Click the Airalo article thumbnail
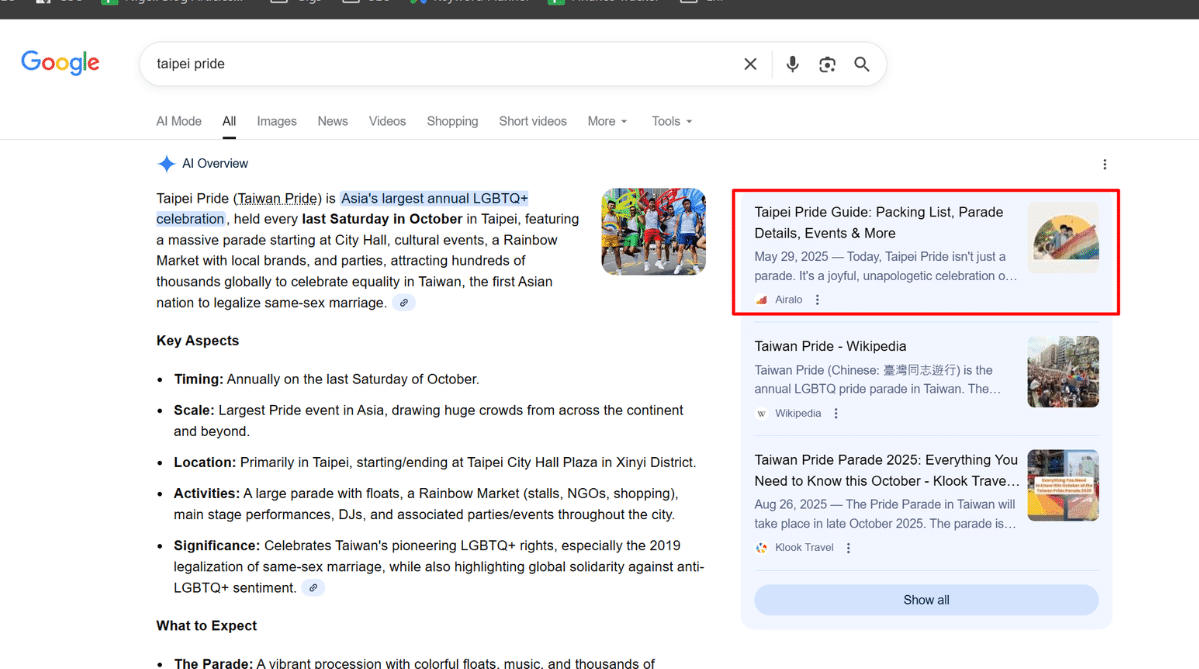1199x669 pixels. pos(1063,238)
